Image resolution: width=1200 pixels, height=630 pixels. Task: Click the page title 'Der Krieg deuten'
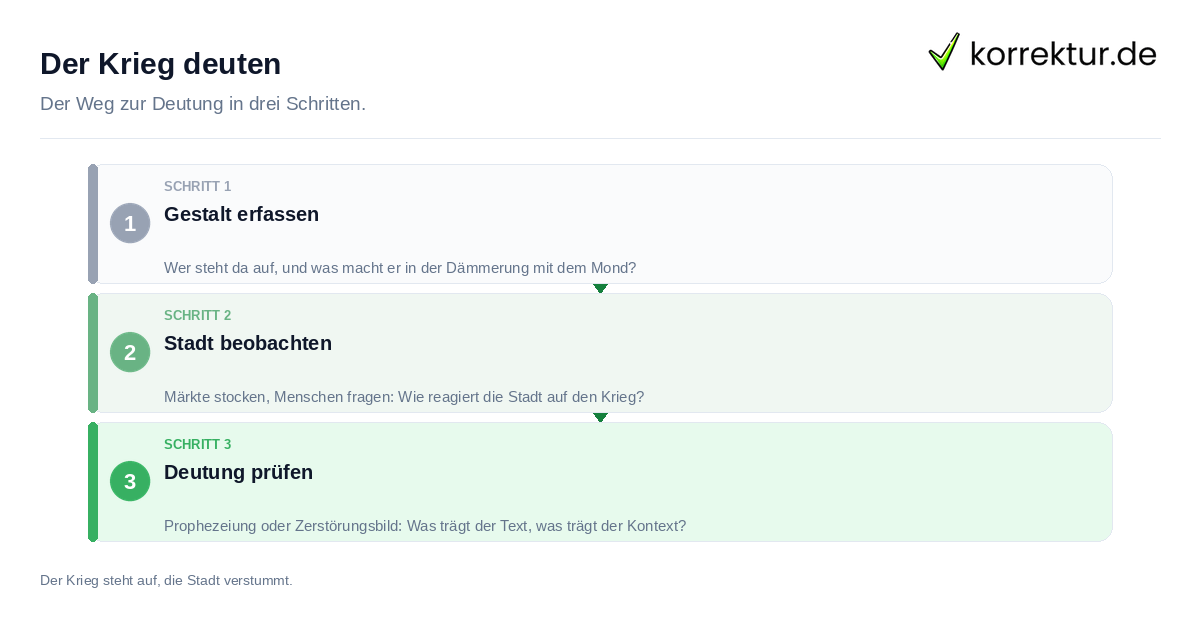[160, 64]
